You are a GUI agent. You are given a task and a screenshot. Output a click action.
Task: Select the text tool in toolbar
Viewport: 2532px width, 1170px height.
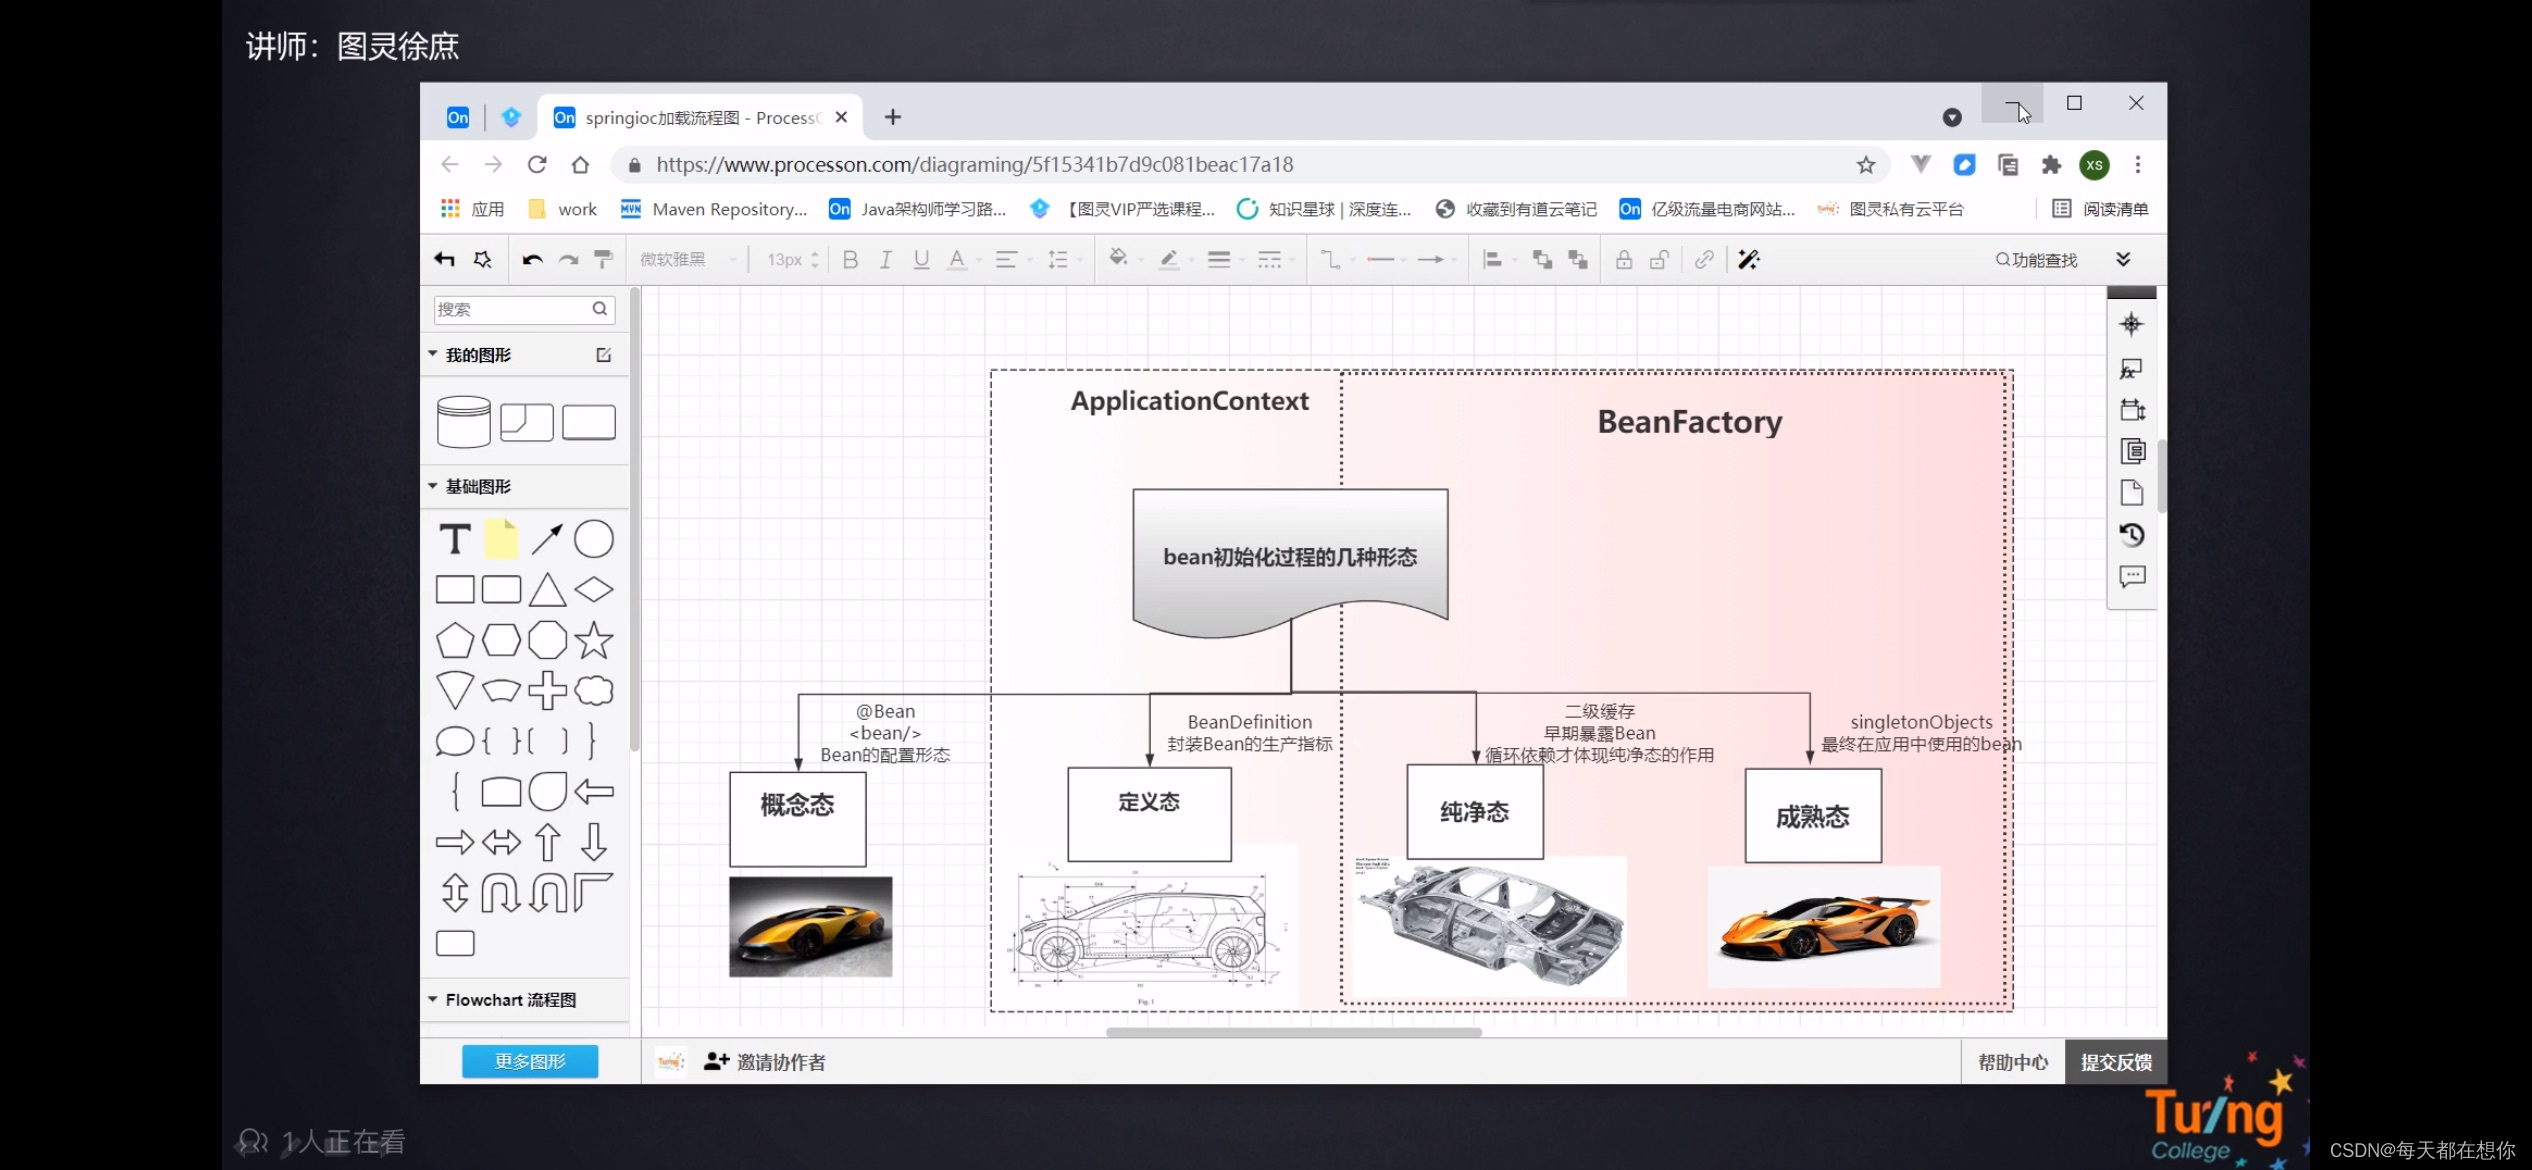[x=454, y=537]
